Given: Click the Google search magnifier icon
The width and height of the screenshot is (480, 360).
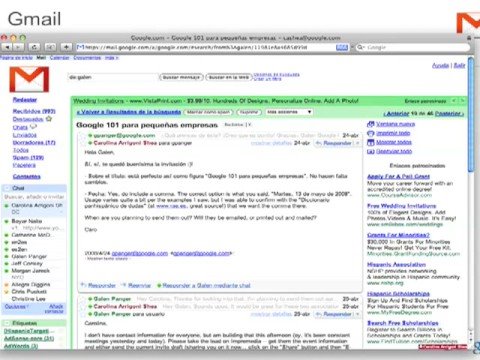Looking at the screenshot, I should (x=360, y=47).
